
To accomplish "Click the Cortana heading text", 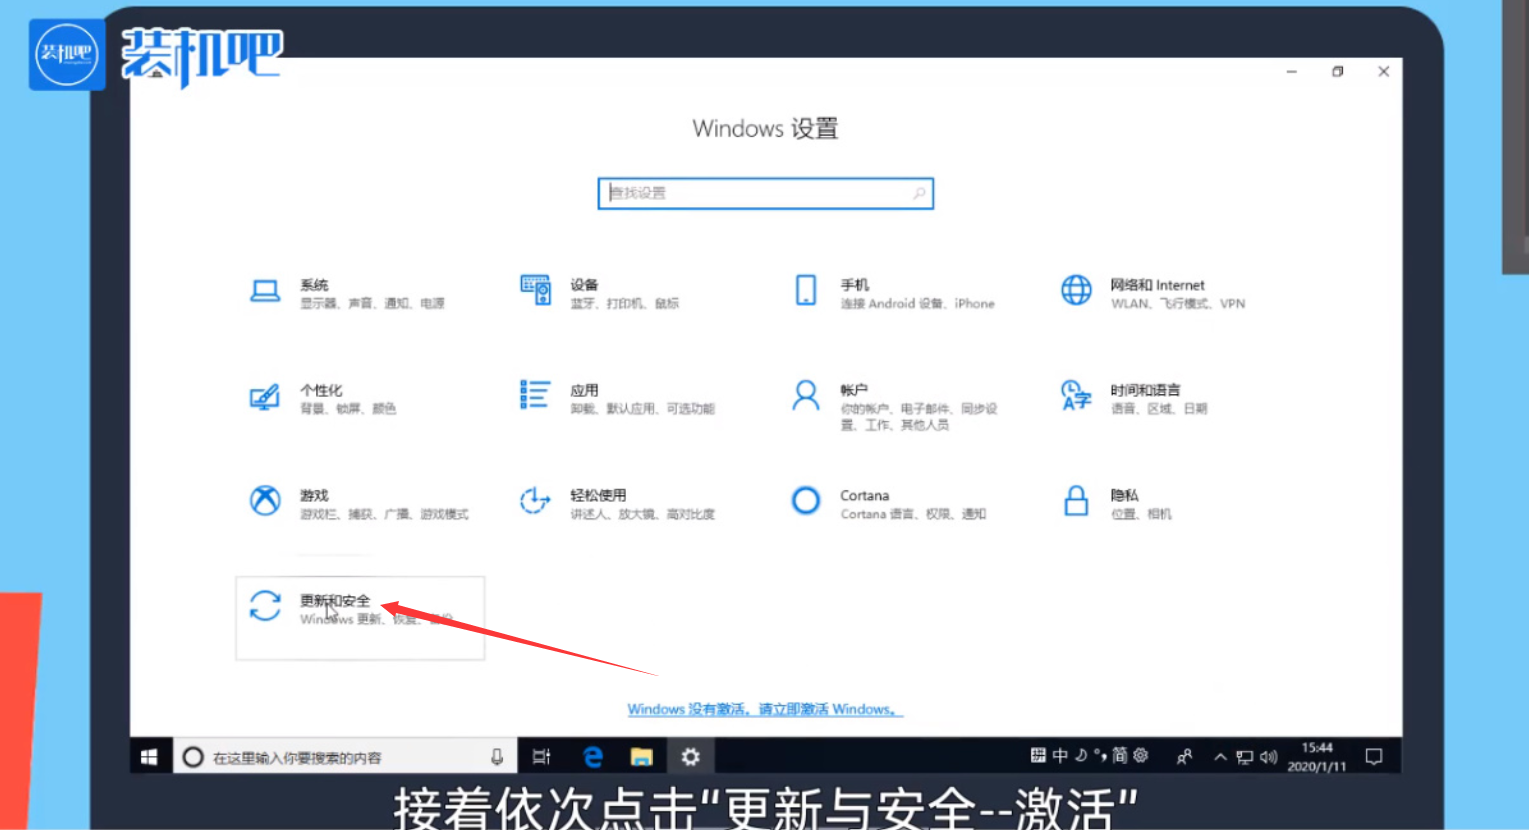I will 864,495.
